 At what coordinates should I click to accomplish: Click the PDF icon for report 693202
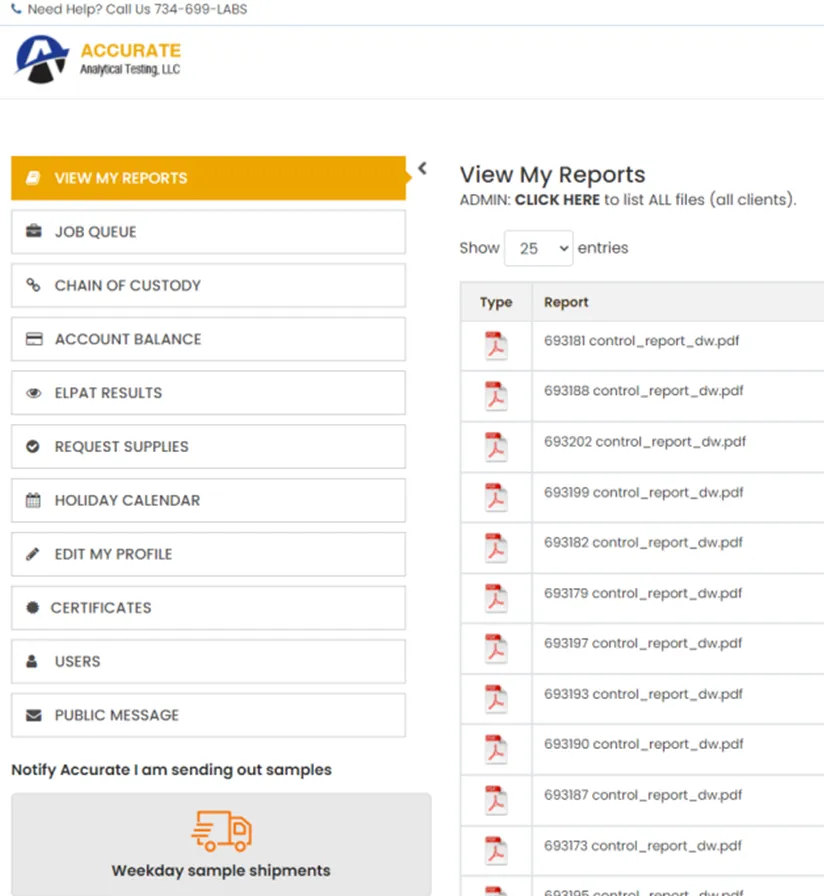(496, 446)
